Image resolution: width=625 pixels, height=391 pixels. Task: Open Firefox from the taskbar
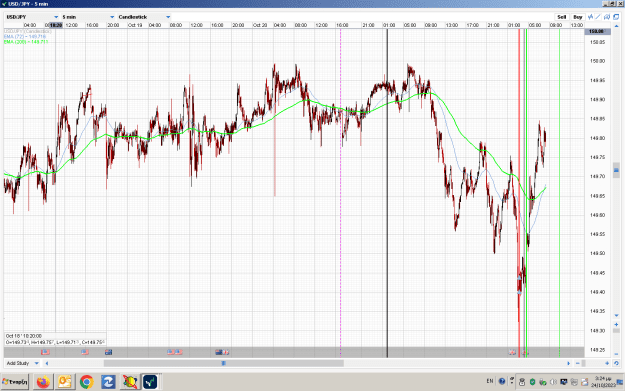click(43, 382)
